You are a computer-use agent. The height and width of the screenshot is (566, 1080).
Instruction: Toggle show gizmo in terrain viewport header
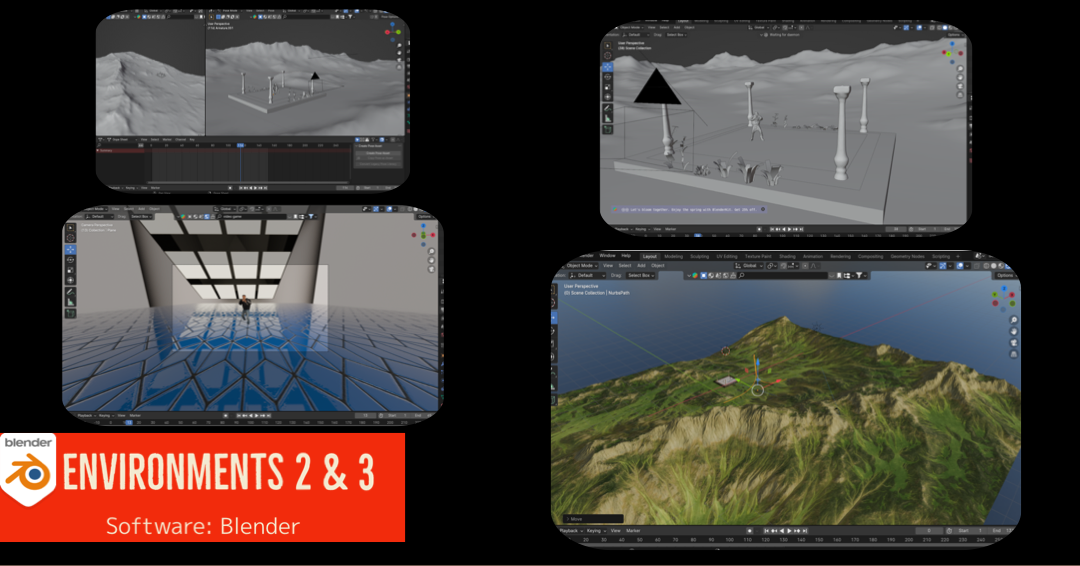pyautogui.click(x=943, y=265)
